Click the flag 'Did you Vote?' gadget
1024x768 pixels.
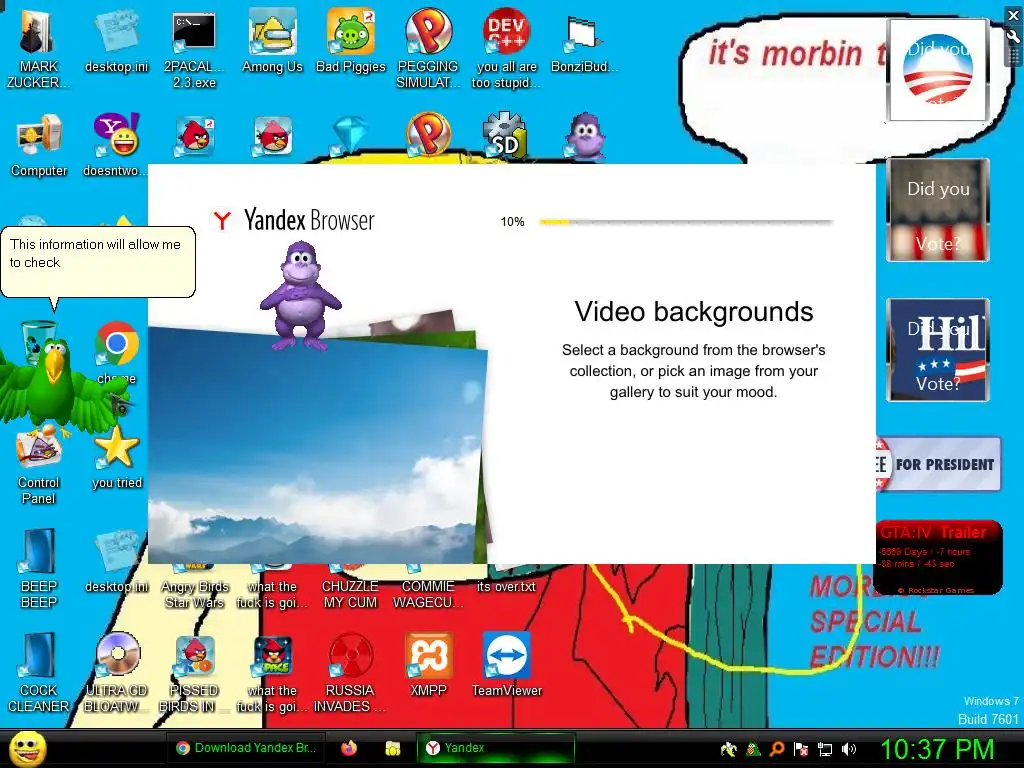(938, 210)
